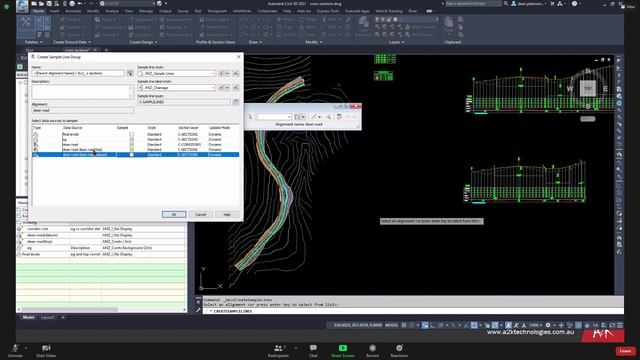The width and height of the screenshot is (640, 360).
Task: Check the Sample box for the final levels row
Action: [131, 134]
